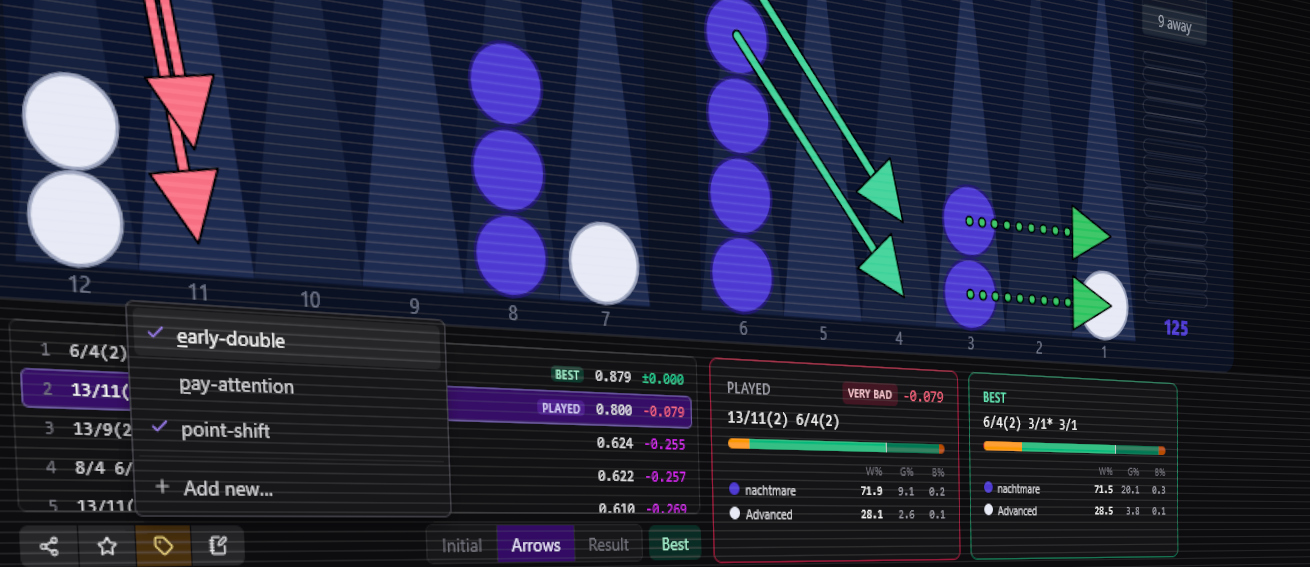Click point number 4 label

pyautogui.click(x=899, y=339)
